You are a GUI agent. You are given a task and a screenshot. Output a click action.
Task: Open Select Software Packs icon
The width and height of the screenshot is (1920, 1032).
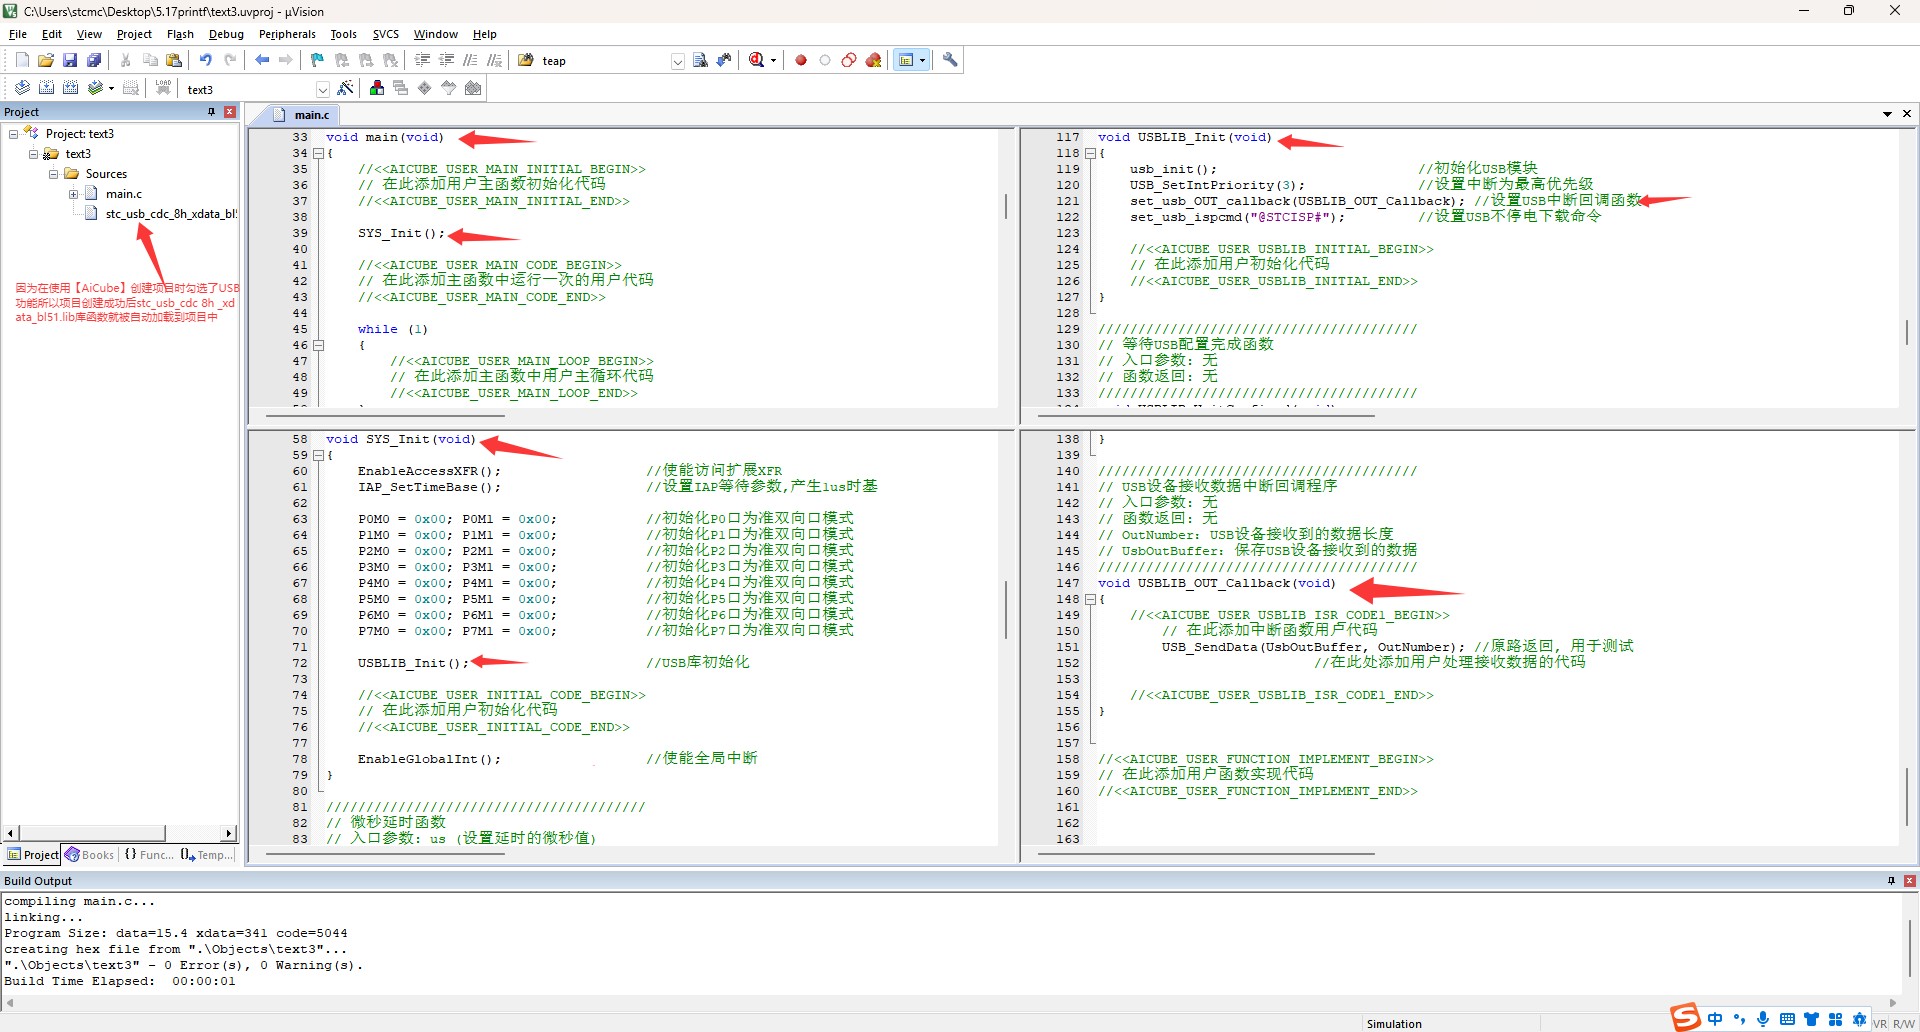pyautogui.click(x=449, y=88)
